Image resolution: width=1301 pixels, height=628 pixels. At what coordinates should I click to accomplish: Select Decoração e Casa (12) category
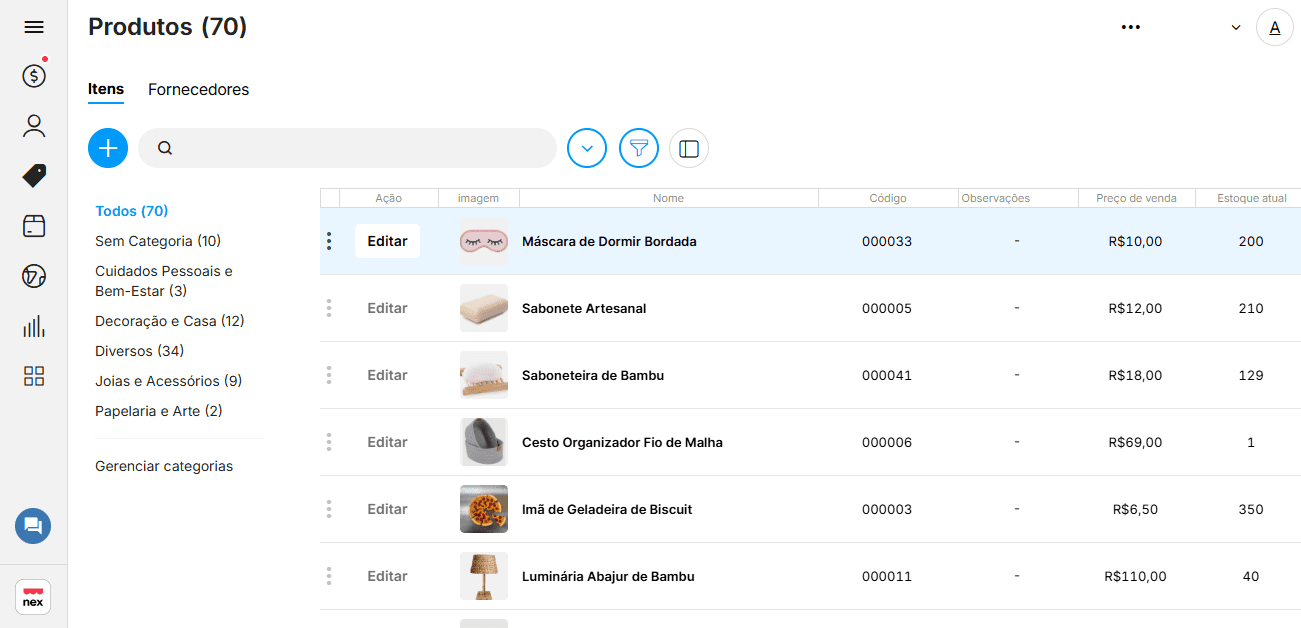click(170, 321)
